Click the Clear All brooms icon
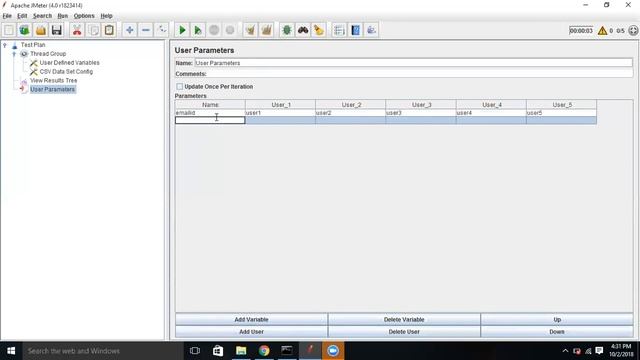 [267, 30]
